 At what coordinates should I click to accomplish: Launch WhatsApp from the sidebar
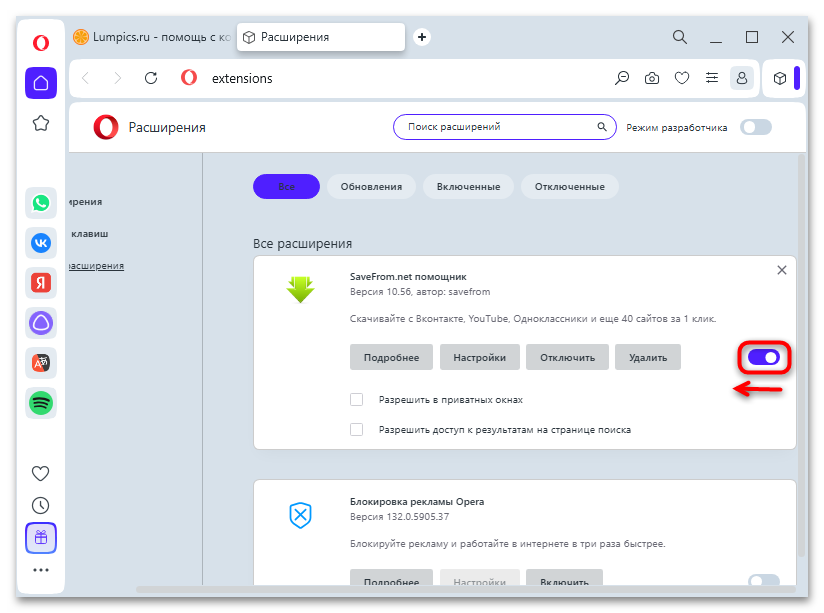pos(41,203)
